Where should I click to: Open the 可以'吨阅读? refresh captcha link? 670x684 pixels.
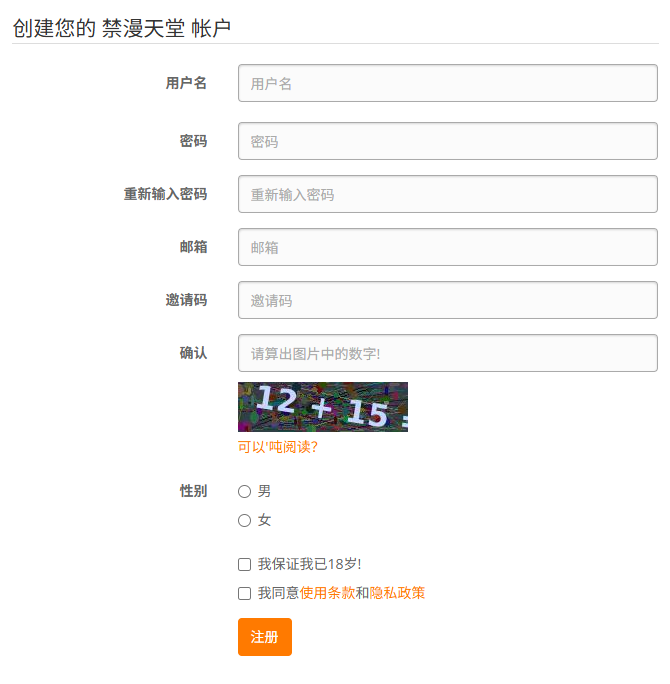(x=278, y=447)
